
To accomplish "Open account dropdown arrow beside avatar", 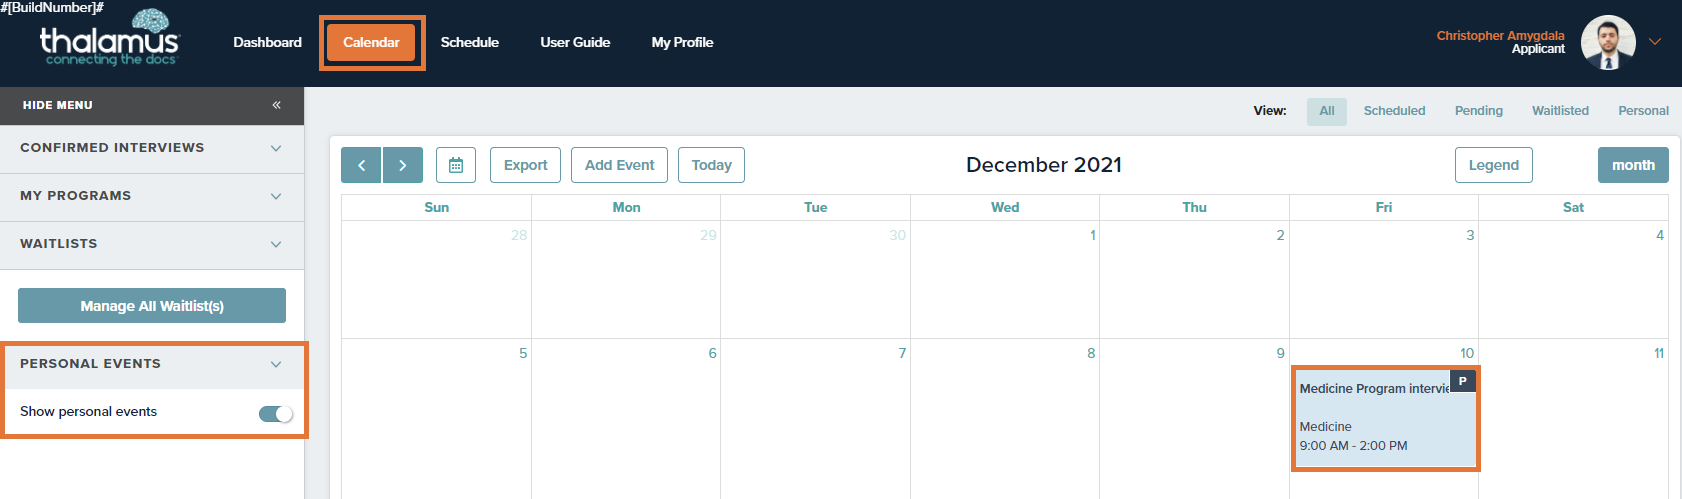I will [x=1655, y=42].
